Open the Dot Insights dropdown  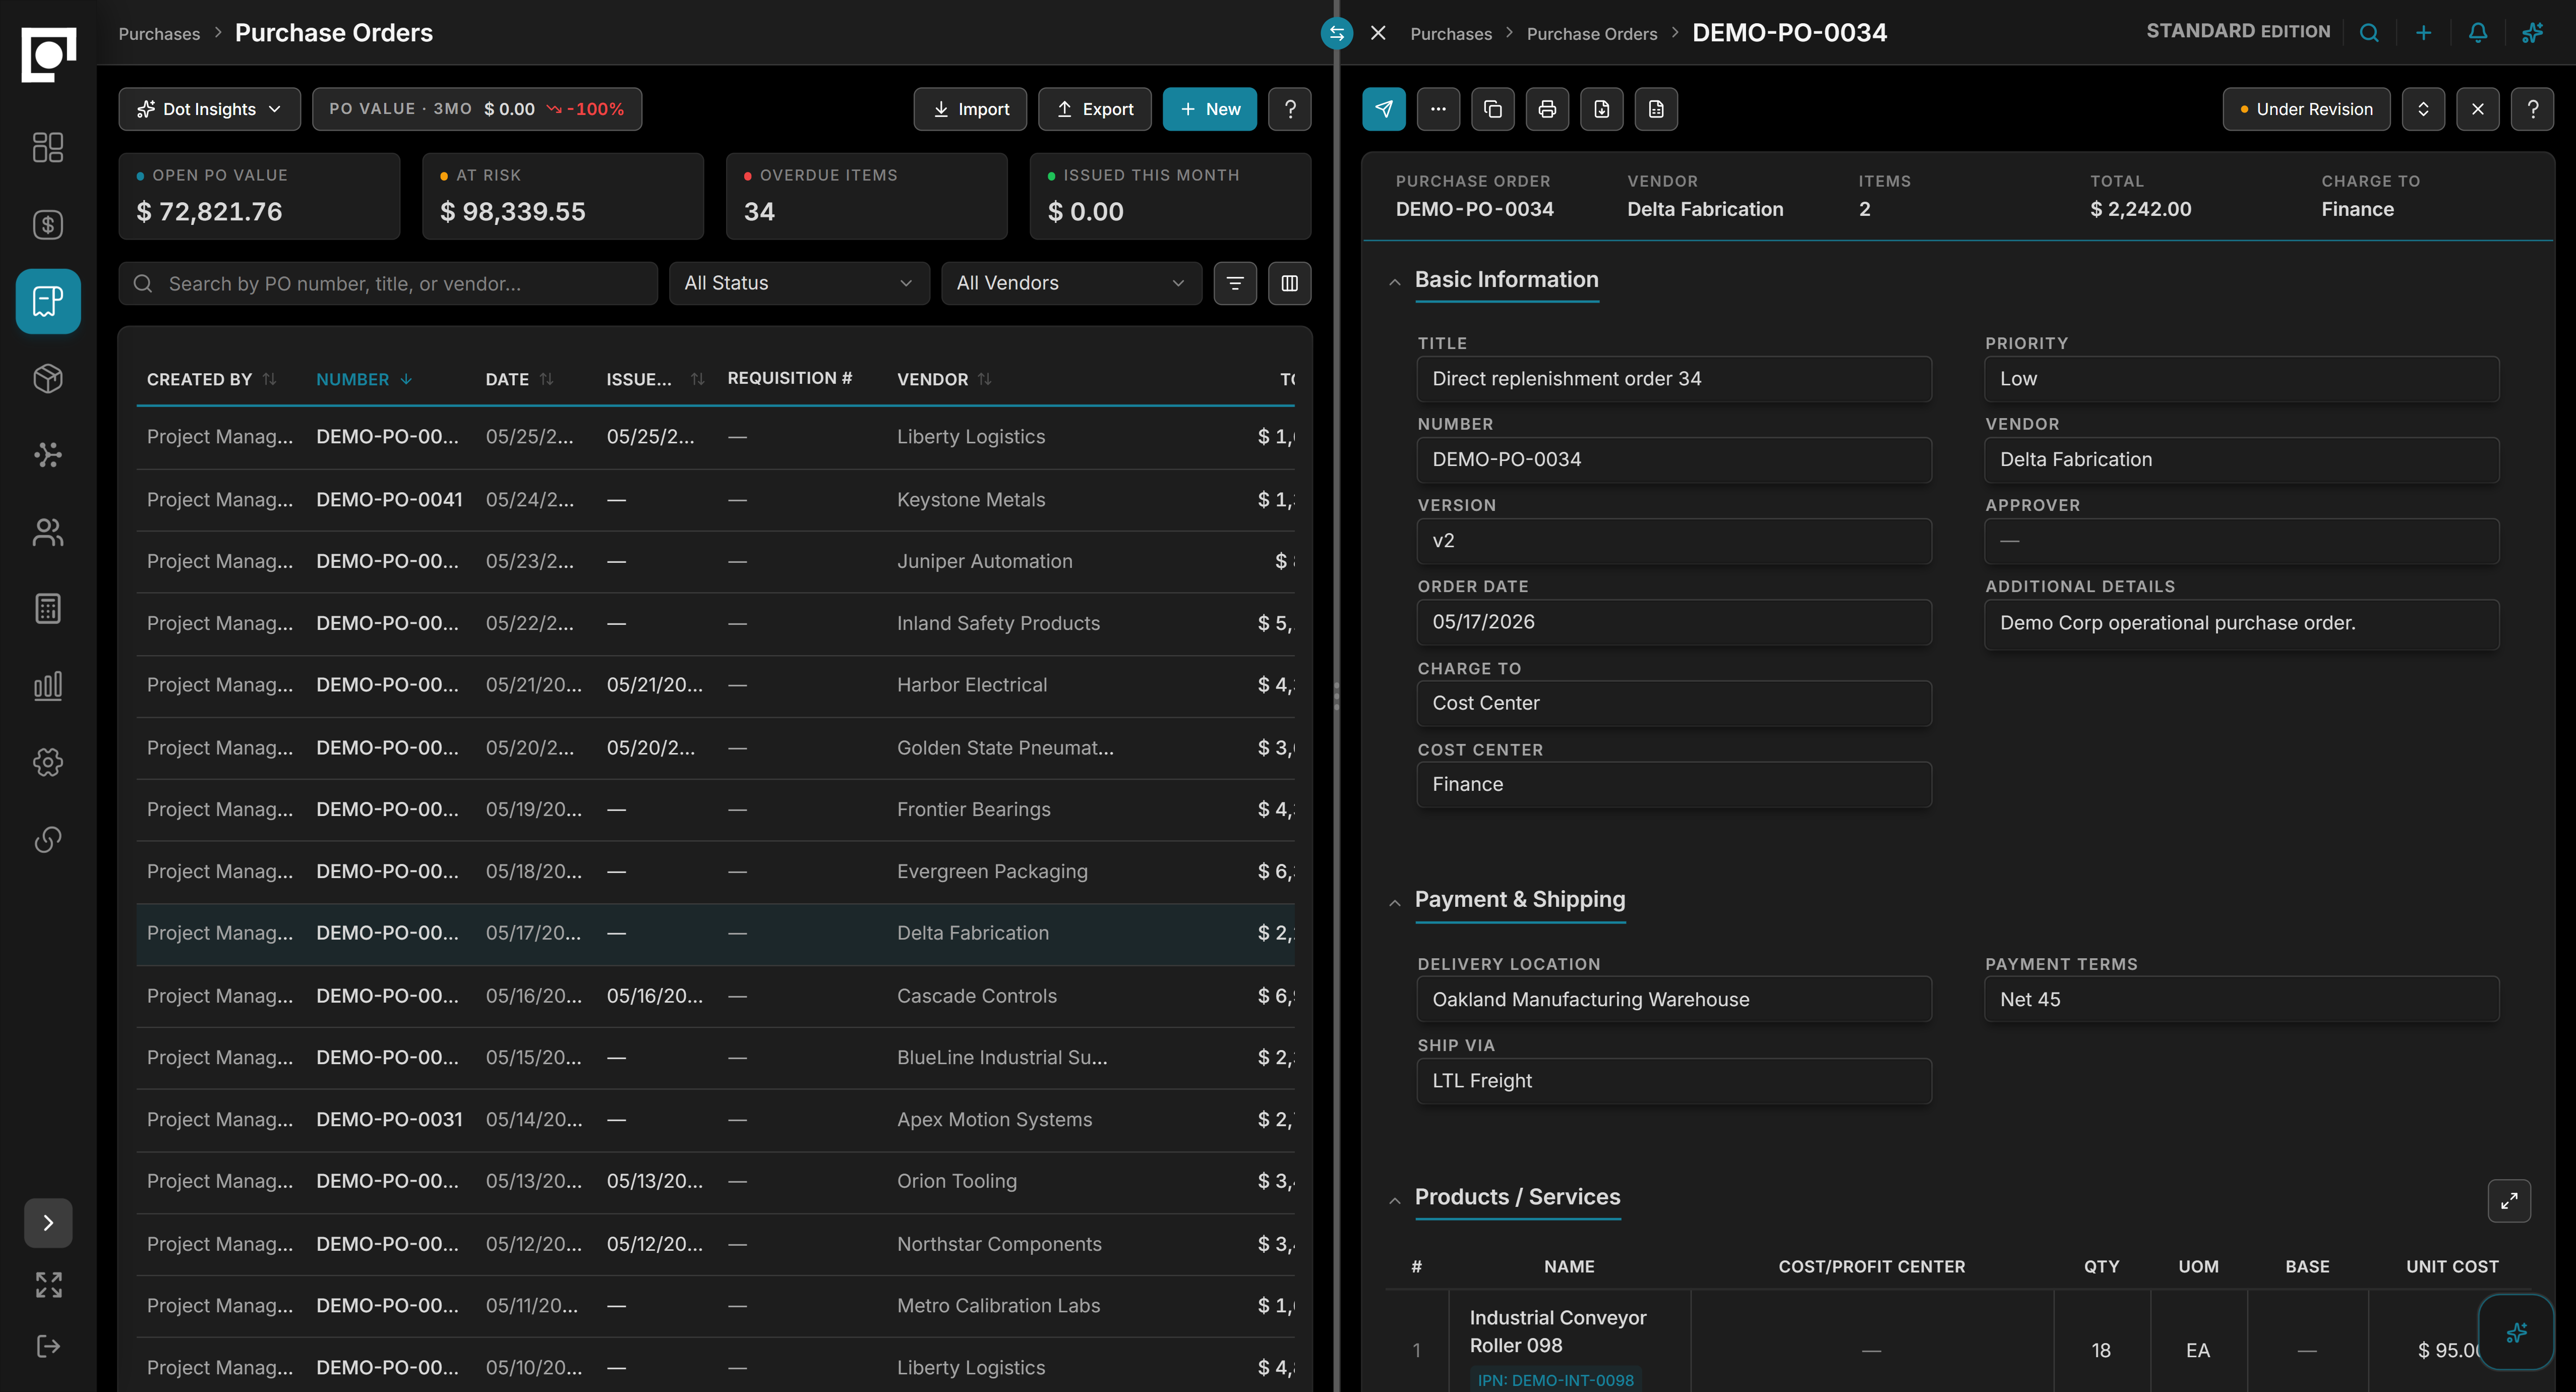pos(209,109)
